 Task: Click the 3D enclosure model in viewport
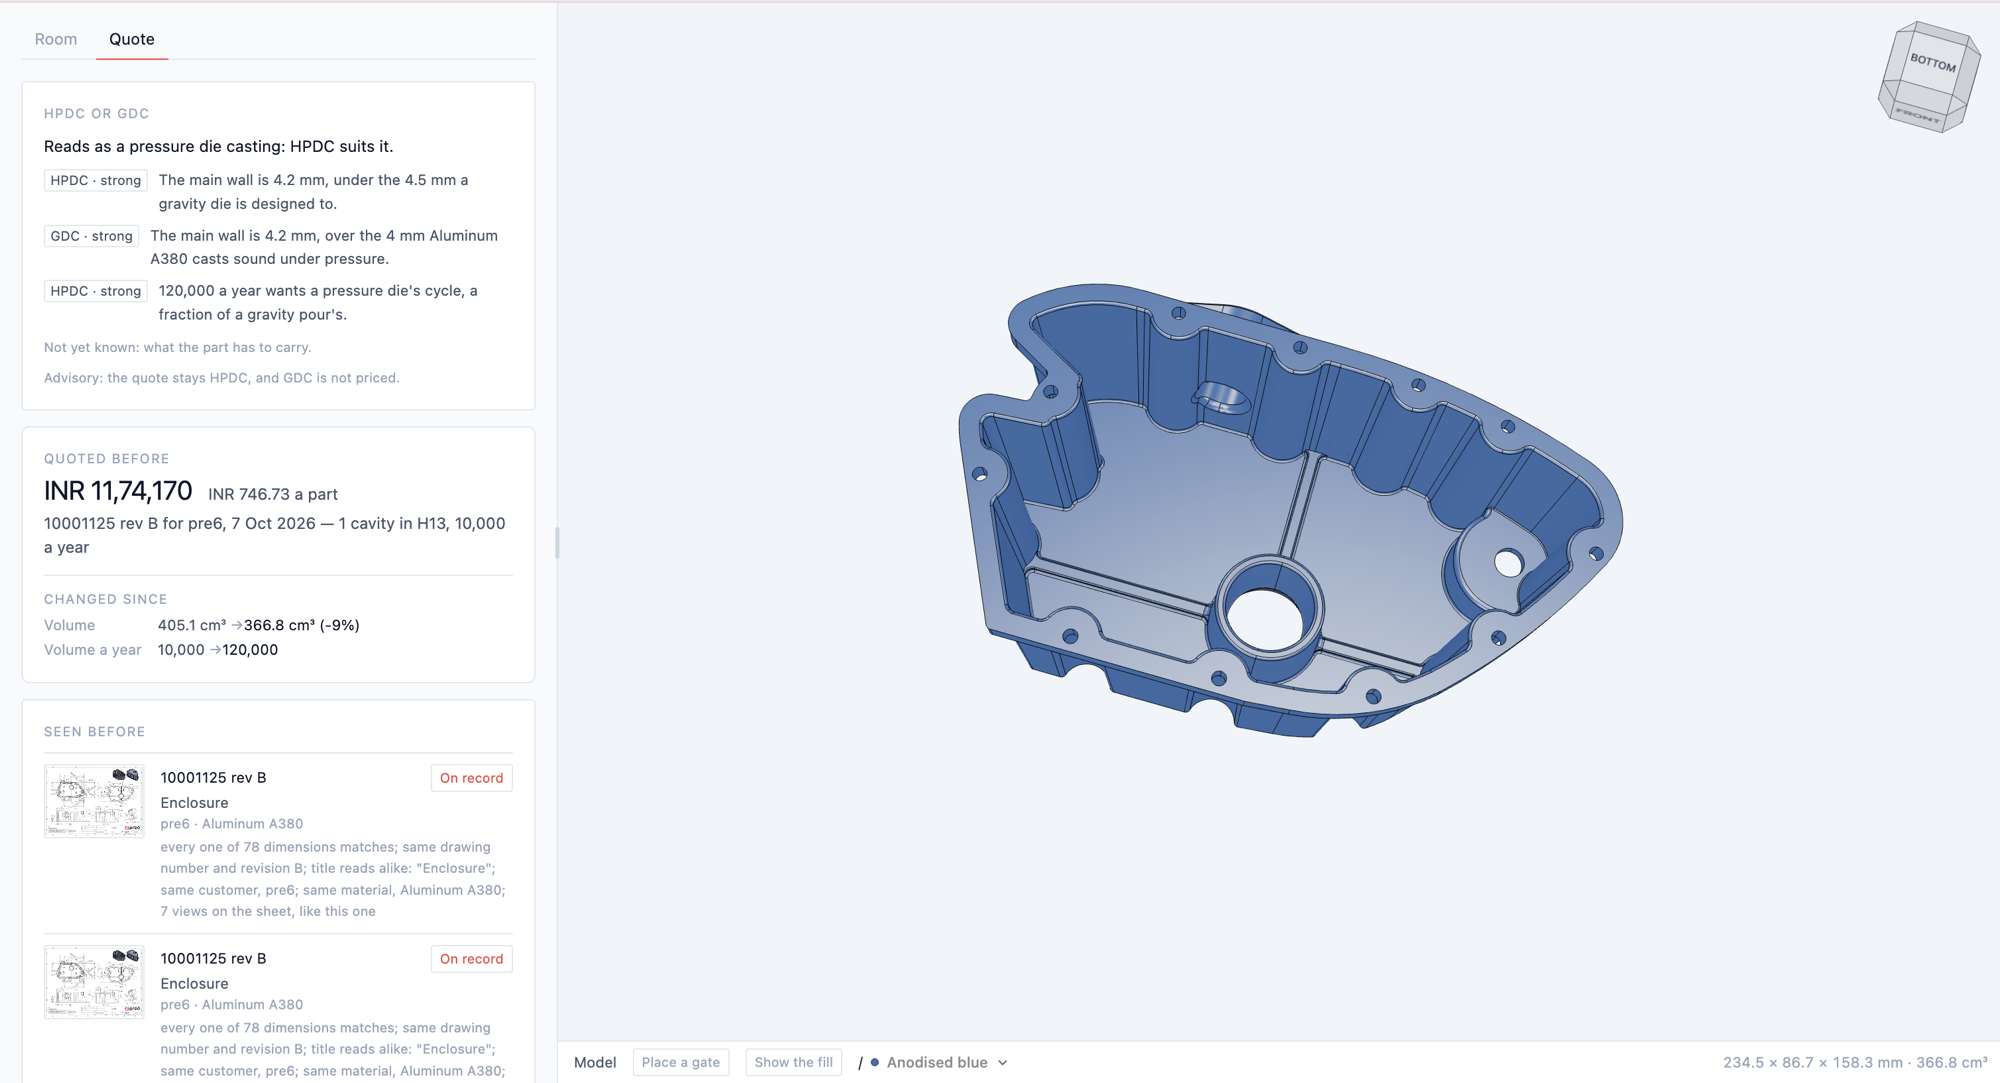pyautogui.click(x=1290, y=510)
